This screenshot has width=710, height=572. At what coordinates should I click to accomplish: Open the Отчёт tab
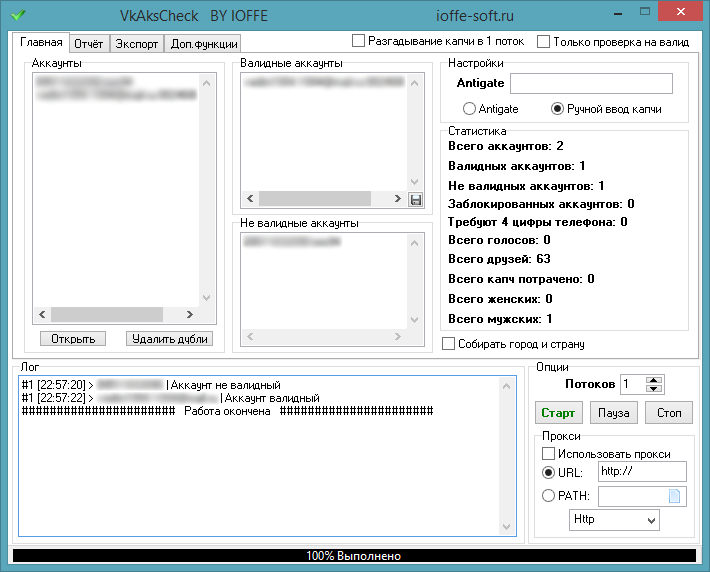89,44
